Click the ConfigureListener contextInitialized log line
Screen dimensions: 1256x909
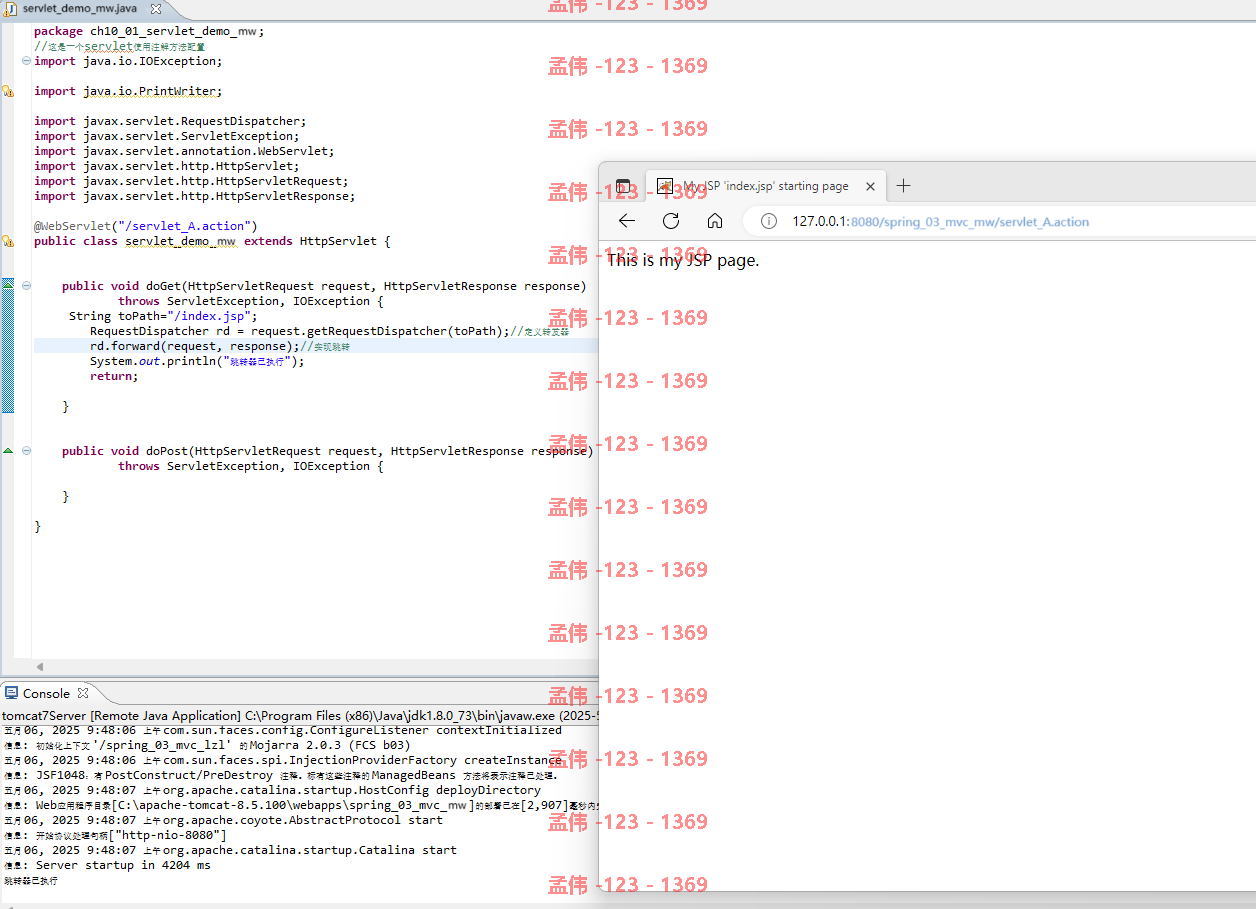(283, 730)
